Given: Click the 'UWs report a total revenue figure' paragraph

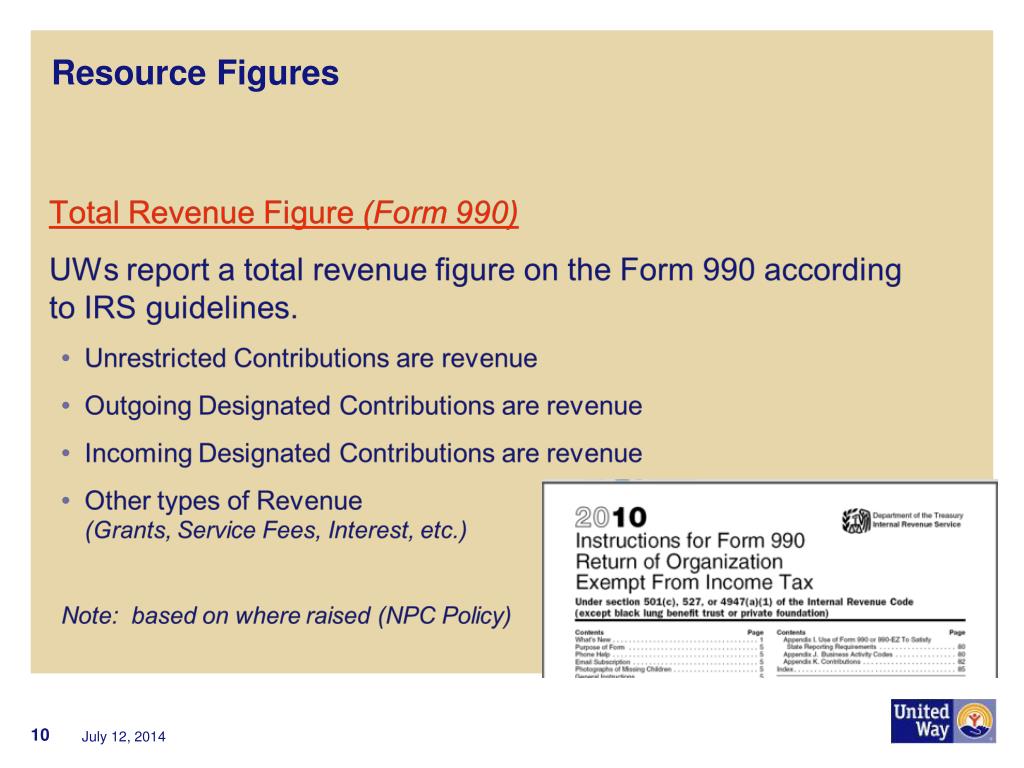Looking at the screenshot, I should [x=475, y=289].
